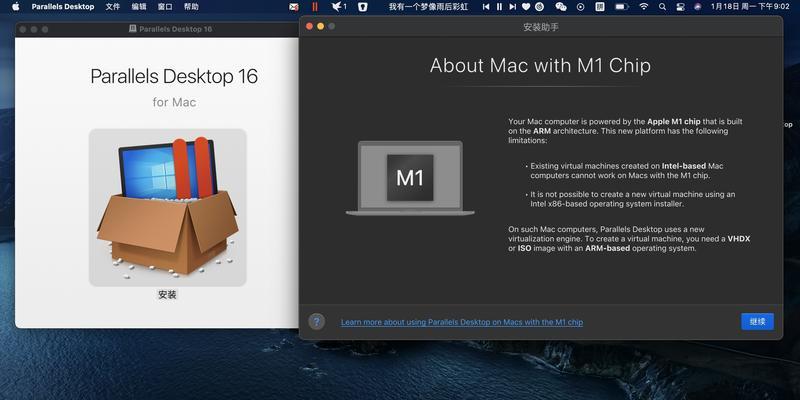Viewport: 800px width, 400px height.
Task: Click the 'for Mac' subtitle text
Action: [174, 102]
